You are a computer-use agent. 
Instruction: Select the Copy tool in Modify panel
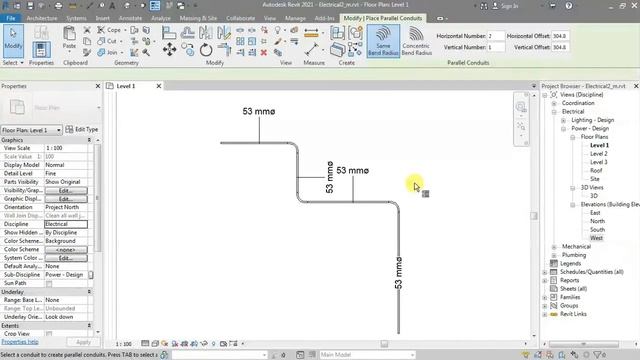188,50
